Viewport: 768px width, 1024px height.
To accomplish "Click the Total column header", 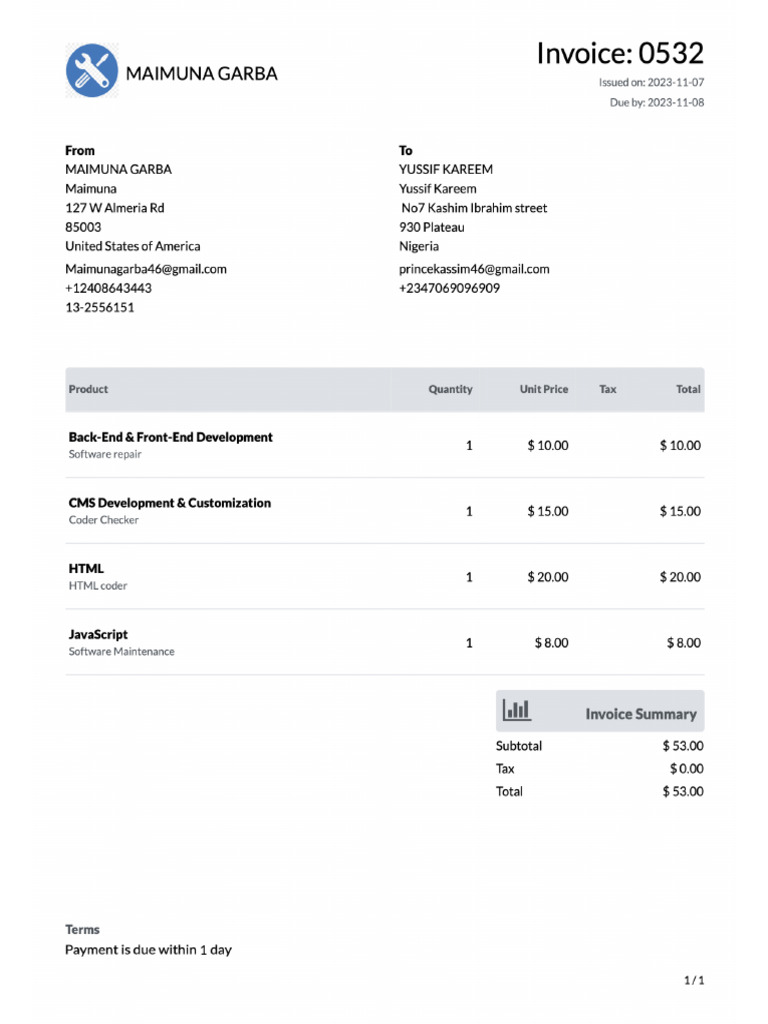I will coord(688,389).
